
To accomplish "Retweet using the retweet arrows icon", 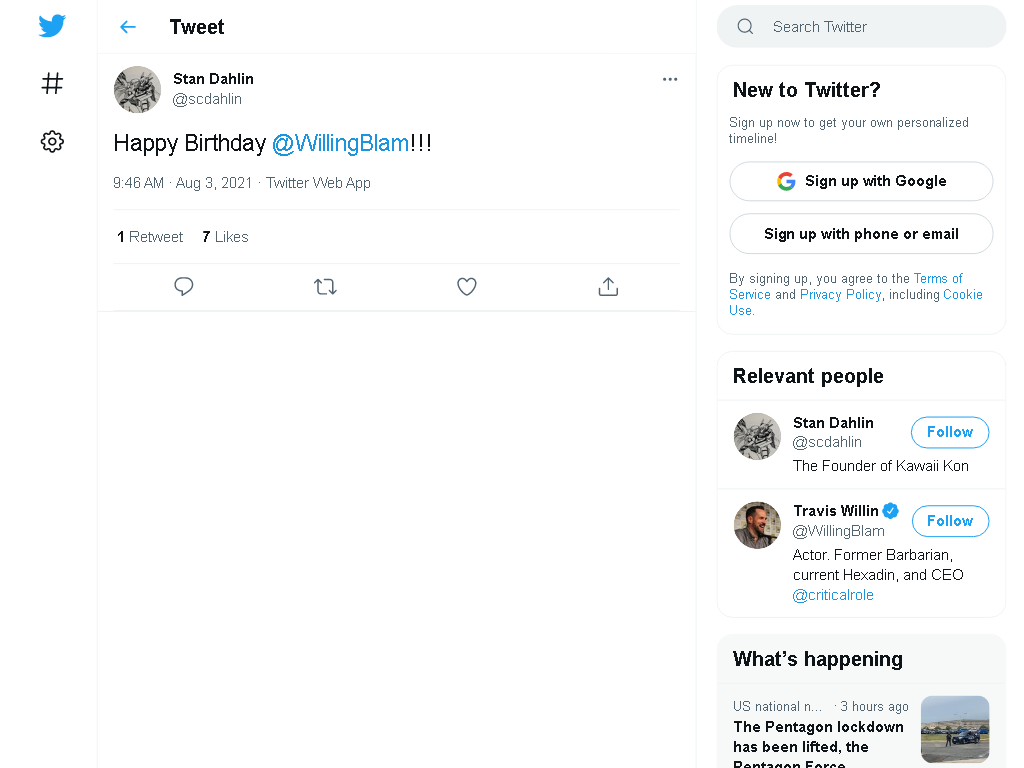I will pyautogui.click(x=325, y=286).
